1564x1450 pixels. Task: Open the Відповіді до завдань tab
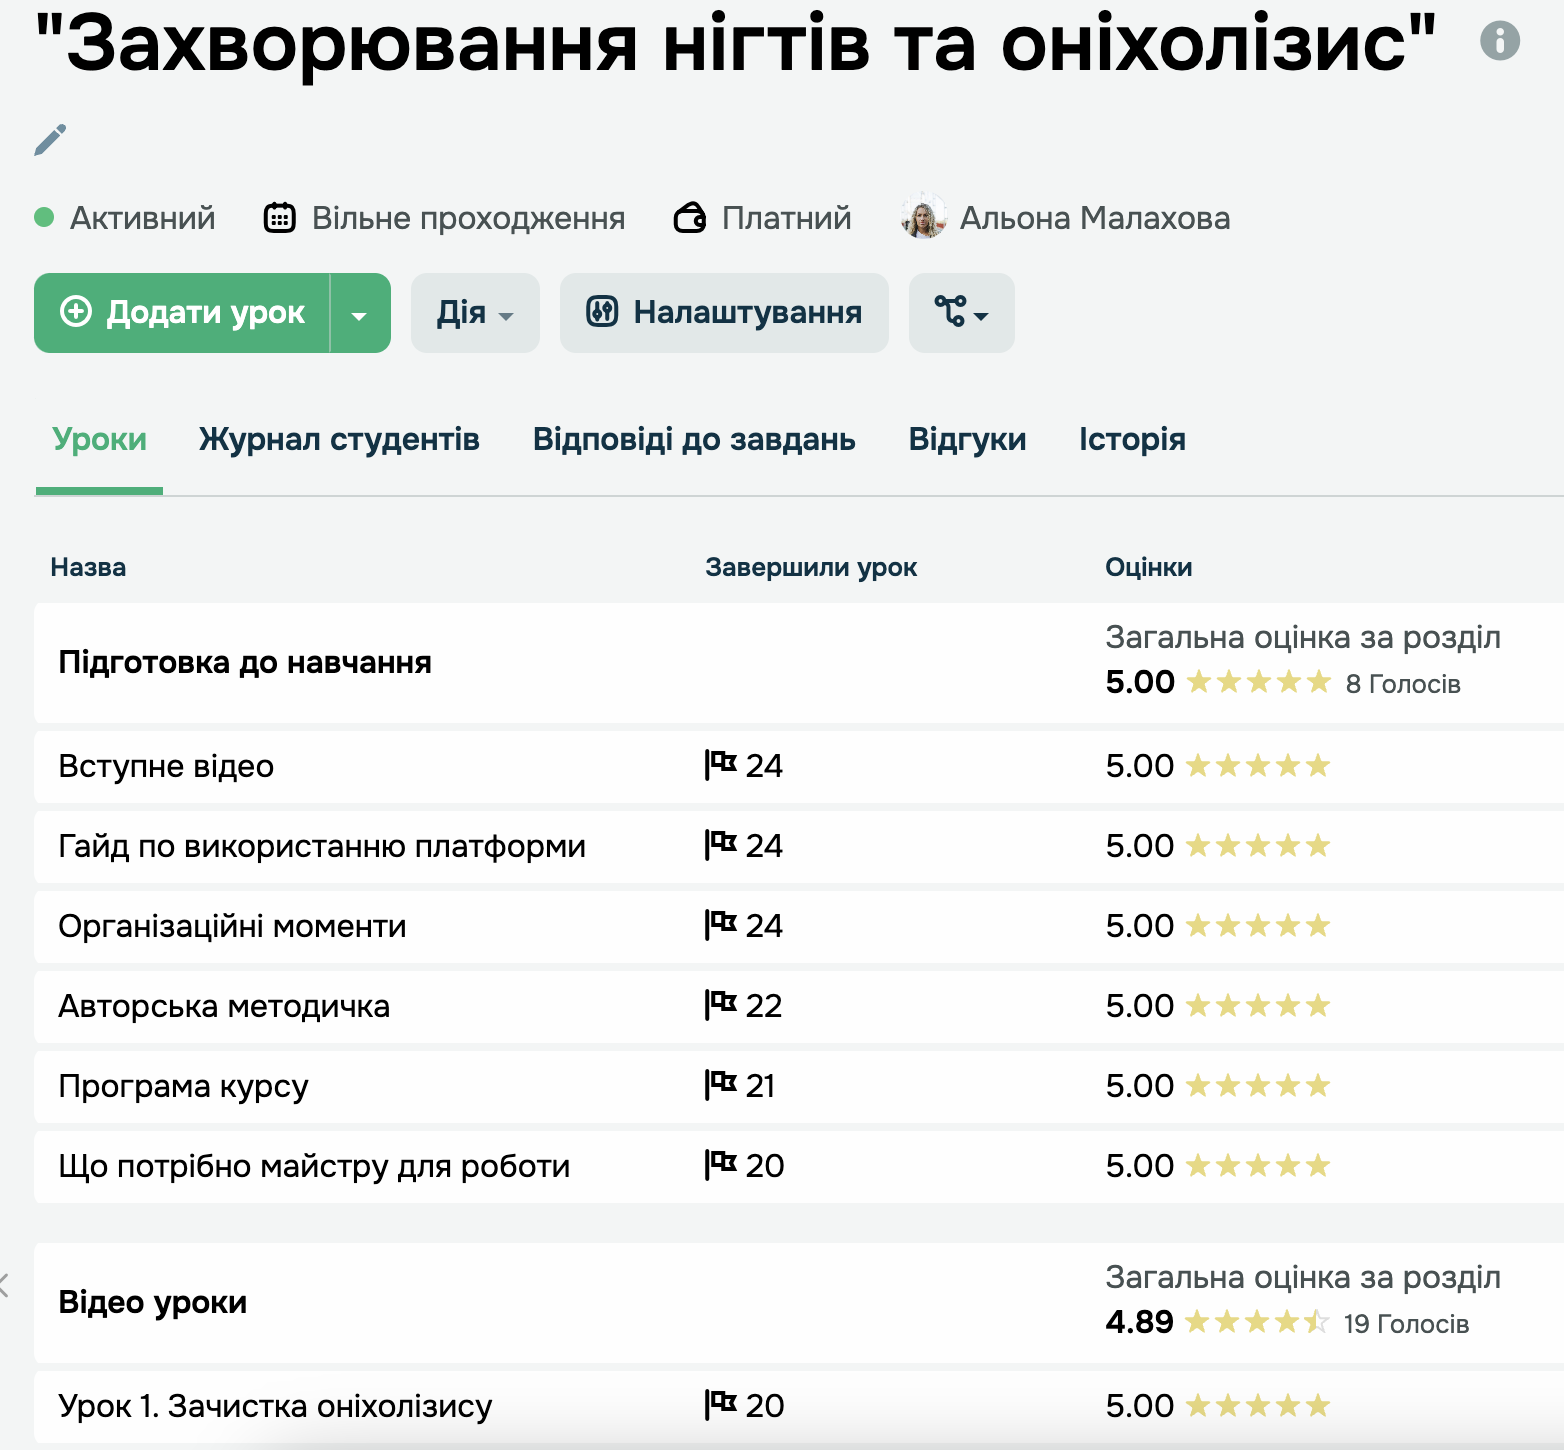point(694,440)
